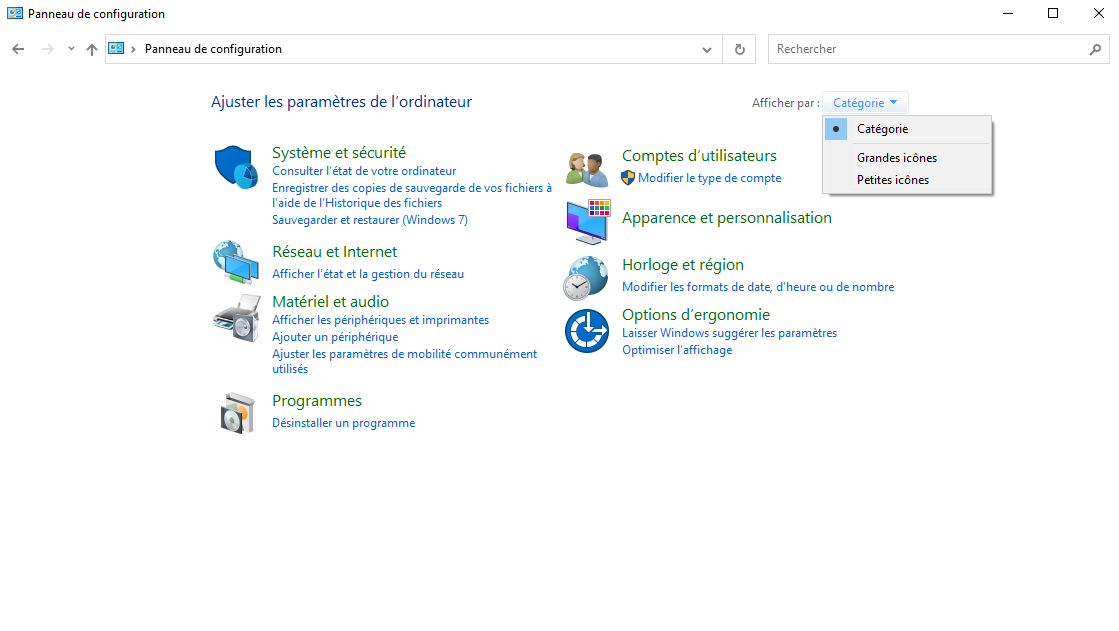The width and height of the screenshot is (1119, 631).
Task: Choose Petites icônes from view menu
Action: click(892, 180)
